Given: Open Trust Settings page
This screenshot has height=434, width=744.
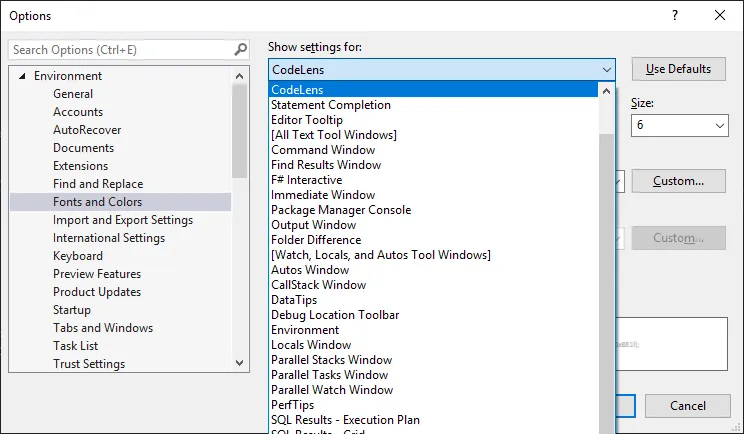Looking at the screenshot, I should click(x=89, y=364).
